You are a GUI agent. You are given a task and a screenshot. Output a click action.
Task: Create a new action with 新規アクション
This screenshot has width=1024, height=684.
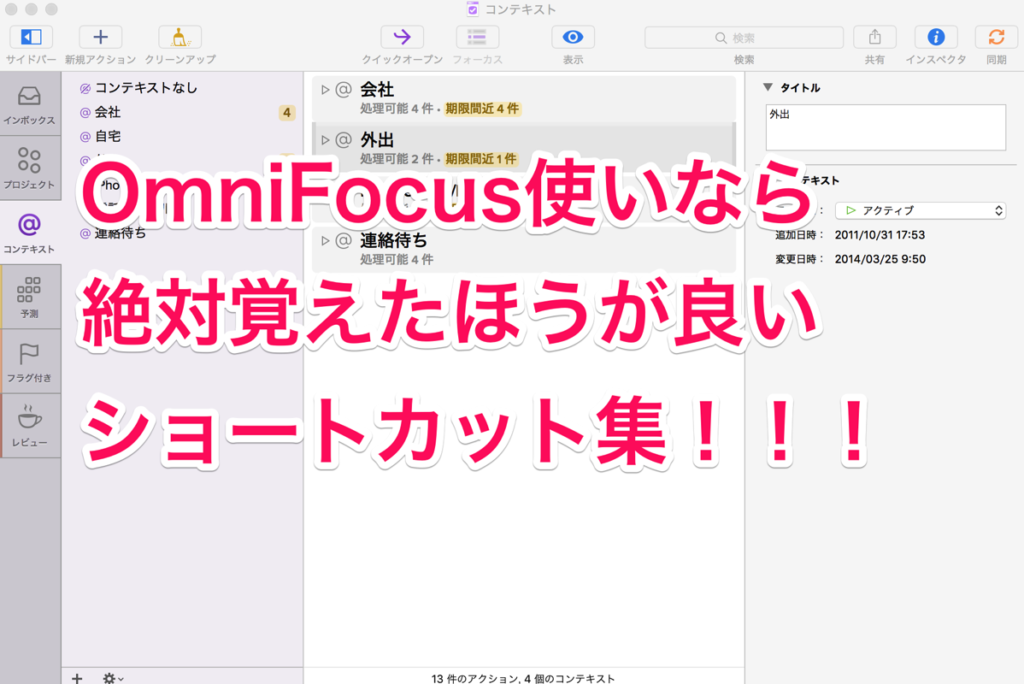tap(100, 37)
